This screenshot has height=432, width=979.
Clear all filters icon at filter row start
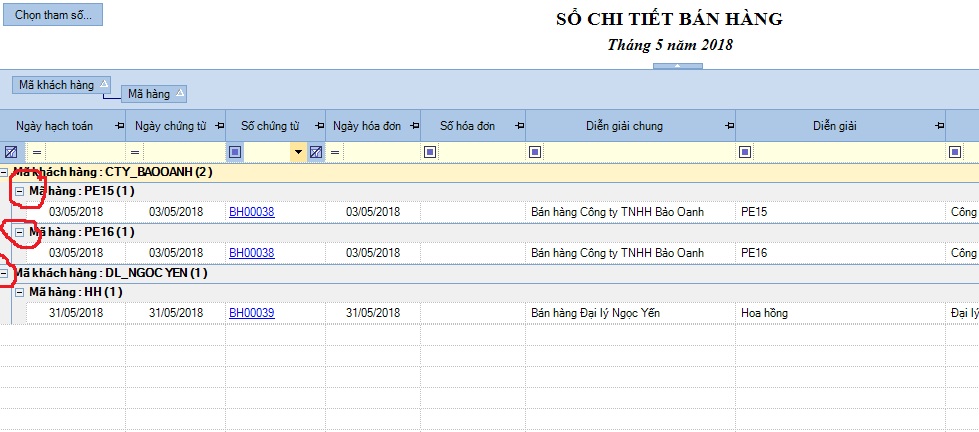coord(11,152)
